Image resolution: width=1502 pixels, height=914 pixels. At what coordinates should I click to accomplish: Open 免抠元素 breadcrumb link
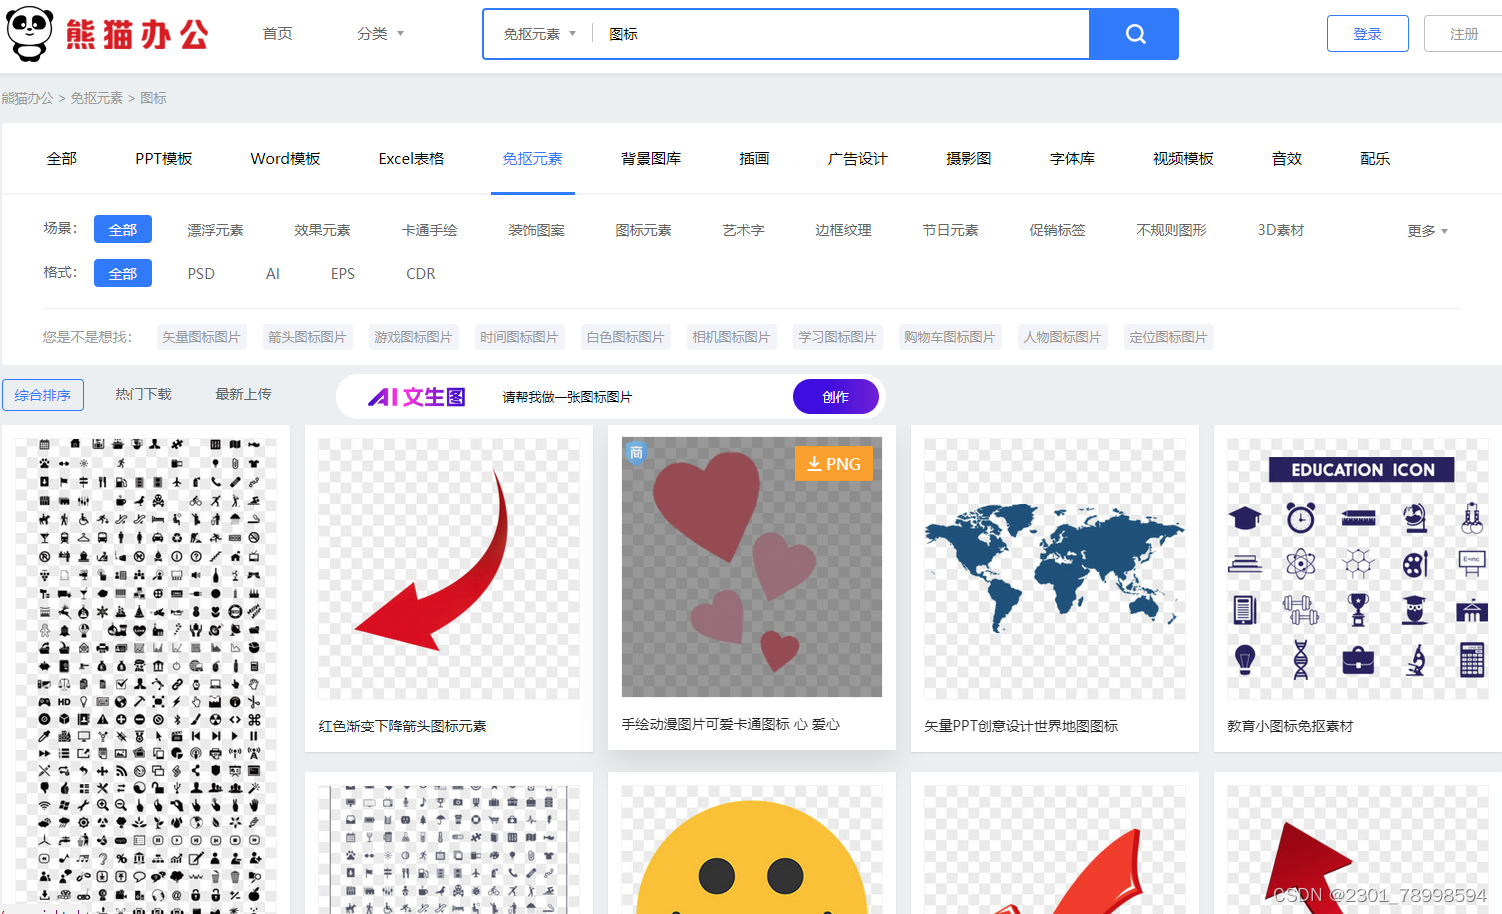click(96, 98)
